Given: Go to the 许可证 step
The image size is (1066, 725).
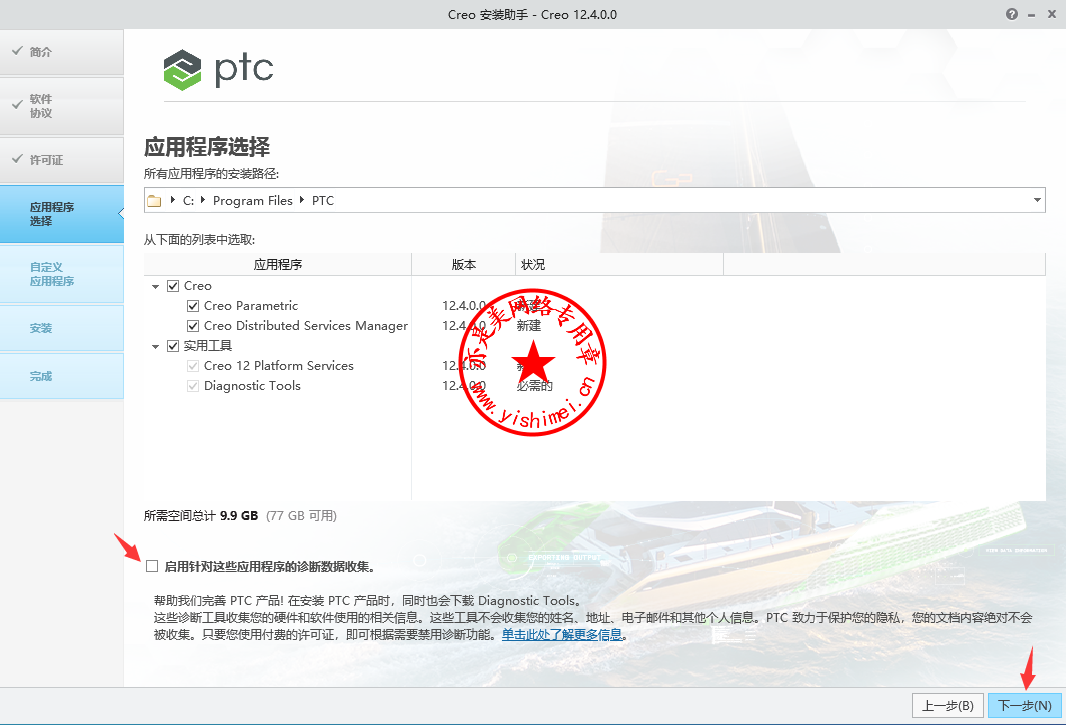Looking at the screenshot, I should coord(62,160).
